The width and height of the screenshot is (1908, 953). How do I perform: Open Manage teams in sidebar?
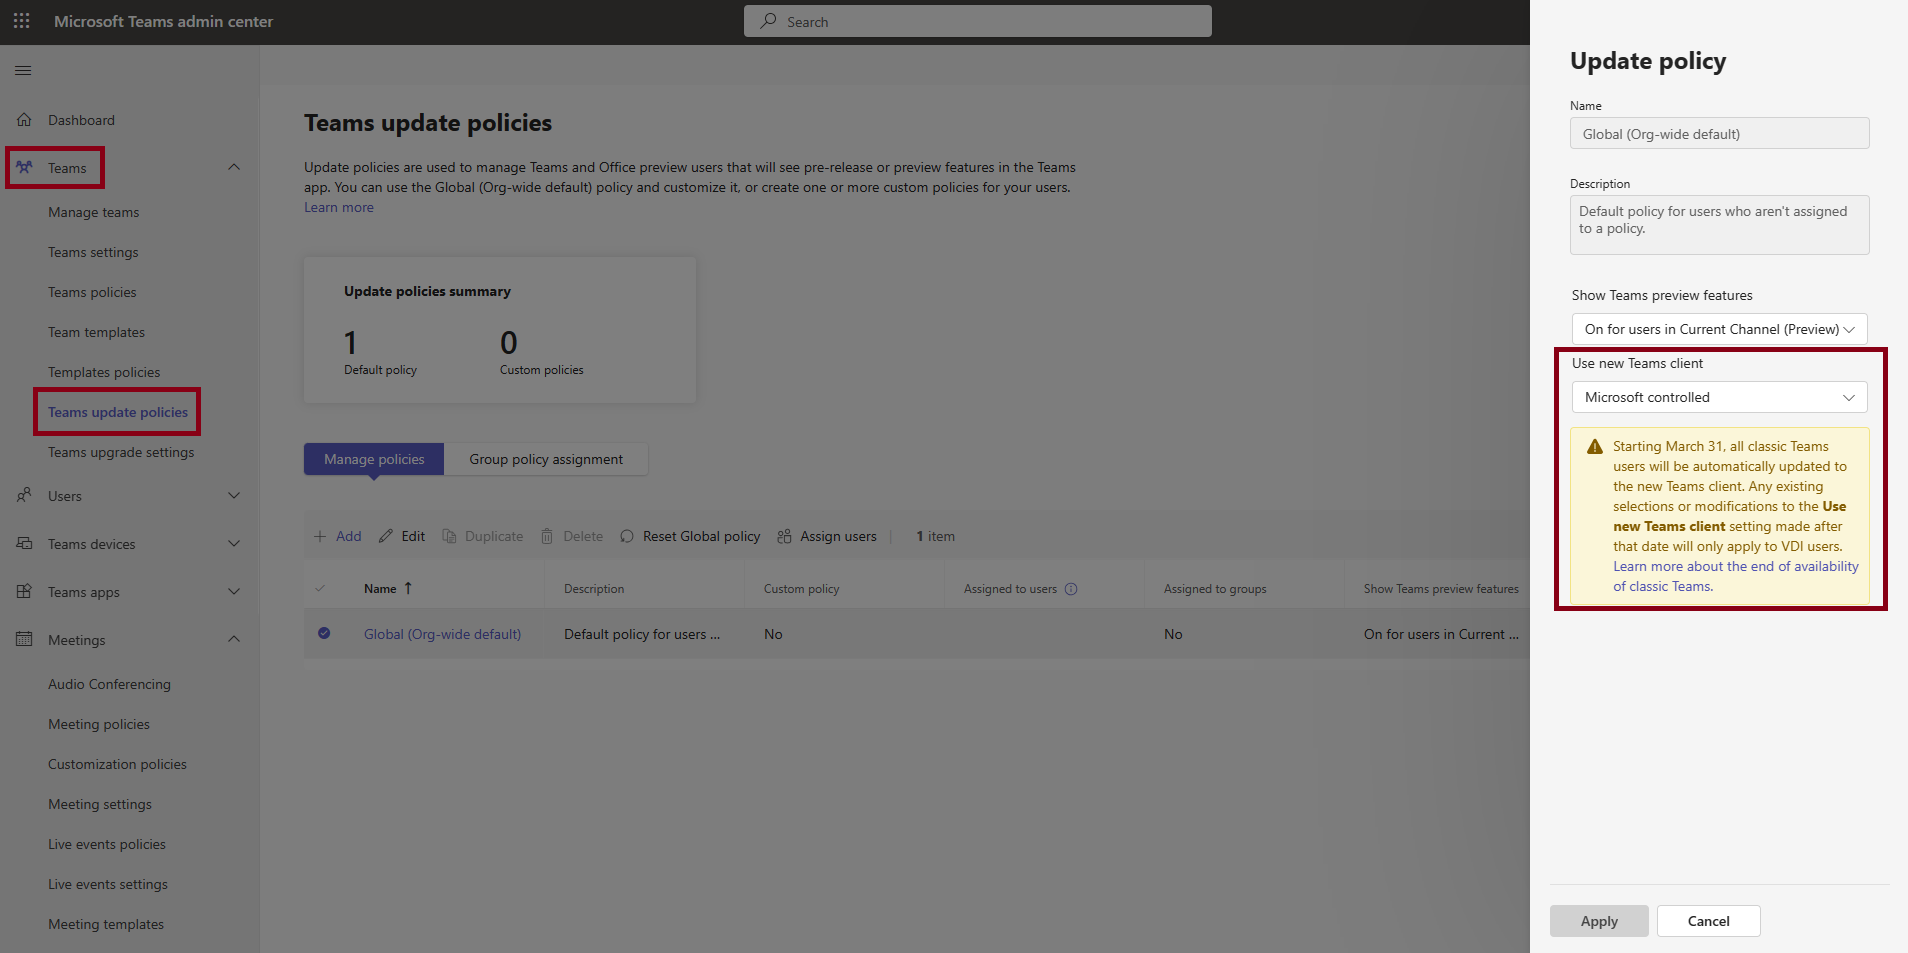pos(94,212)
